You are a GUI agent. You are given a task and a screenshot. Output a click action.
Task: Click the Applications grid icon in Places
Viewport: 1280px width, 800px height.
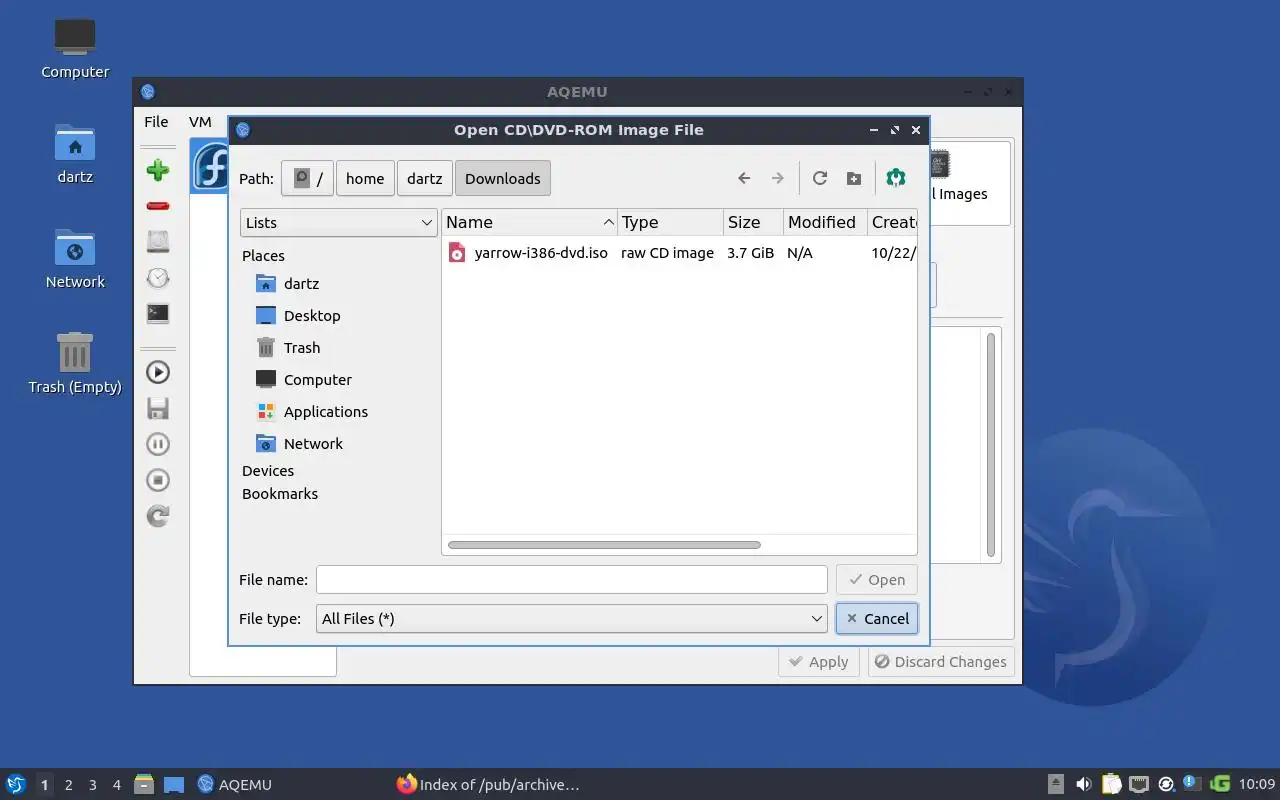tap(265, 412)
